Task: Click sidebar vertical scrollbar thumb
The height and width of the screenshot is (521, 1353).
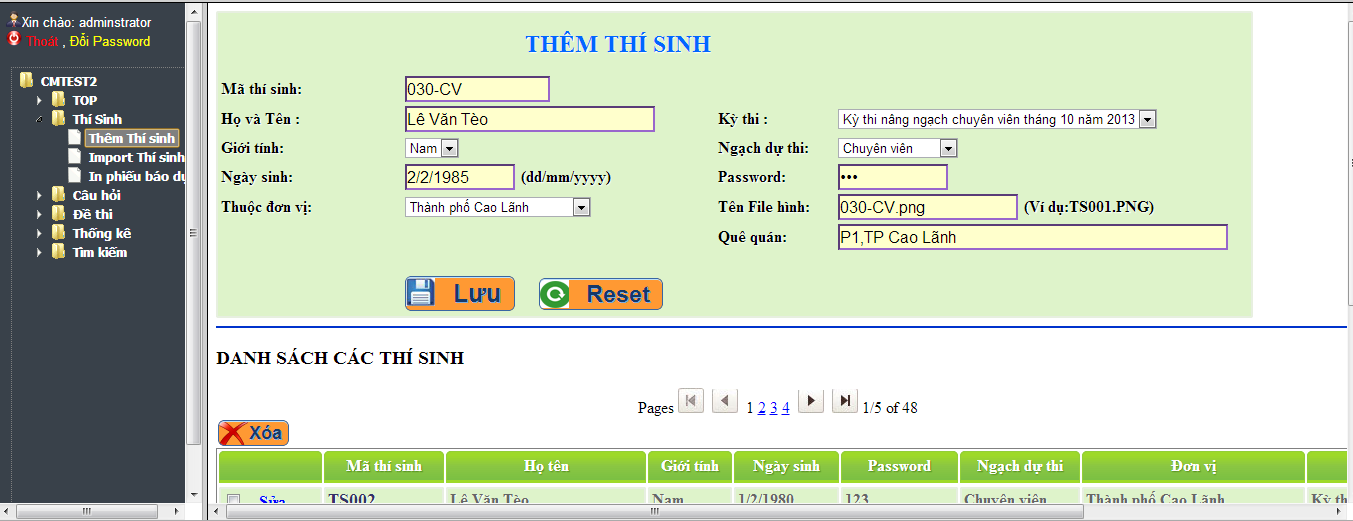Action: point(194,231)
